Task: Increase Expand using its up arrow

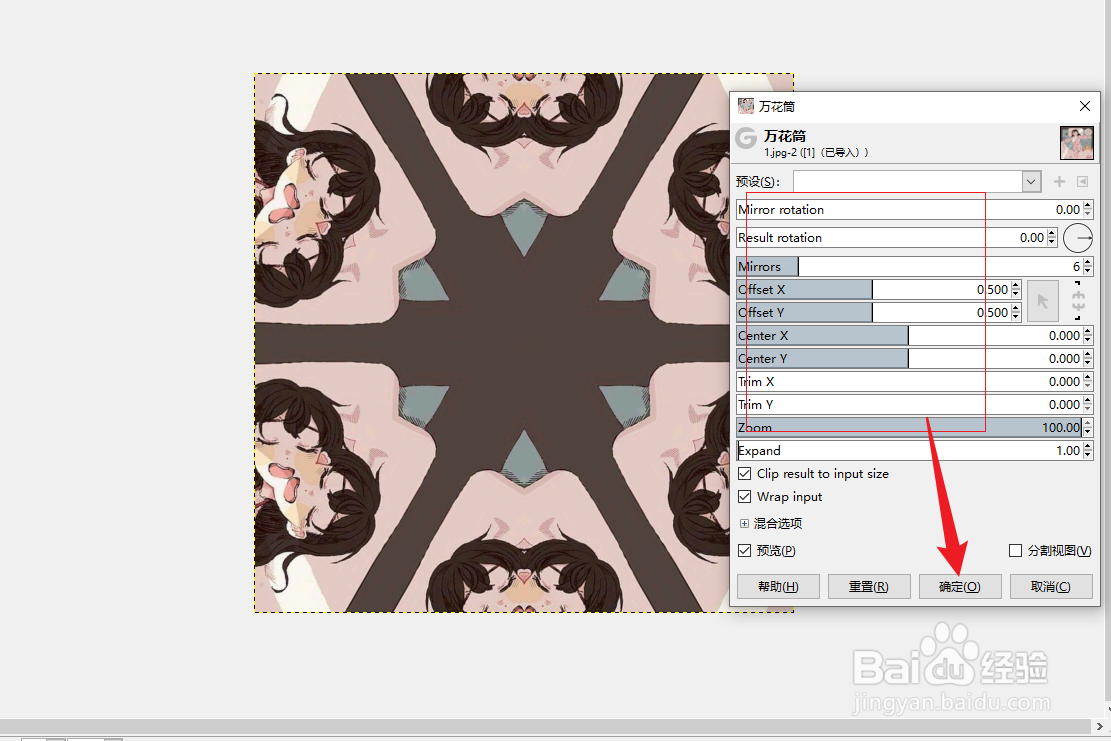Action: point(1088,446)
